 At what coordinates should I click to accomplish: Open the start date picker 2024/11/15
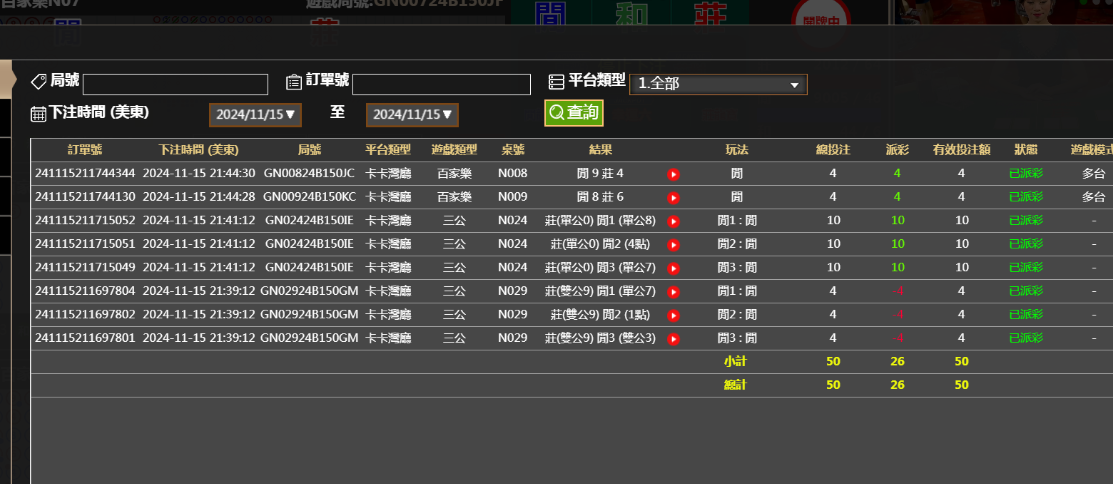pyautogui.click(x=255, y=115)
